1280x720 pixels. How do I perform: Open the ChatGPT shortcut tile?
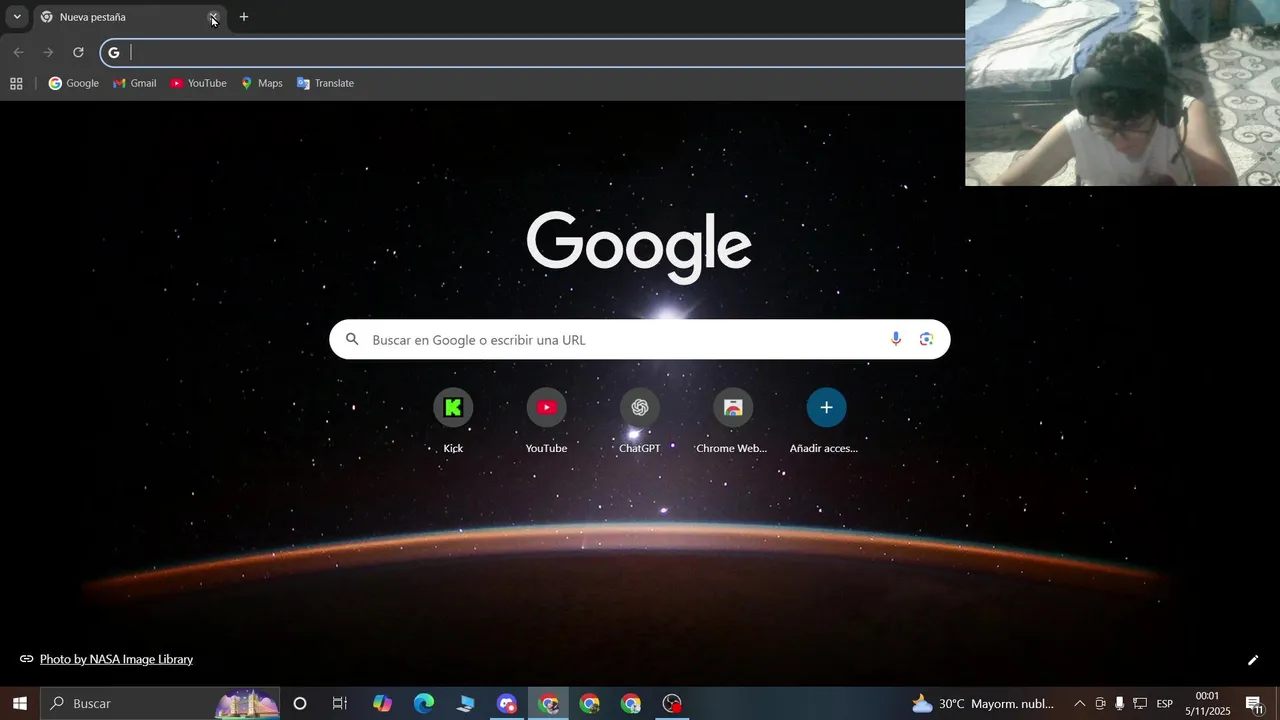coord(640,421)
